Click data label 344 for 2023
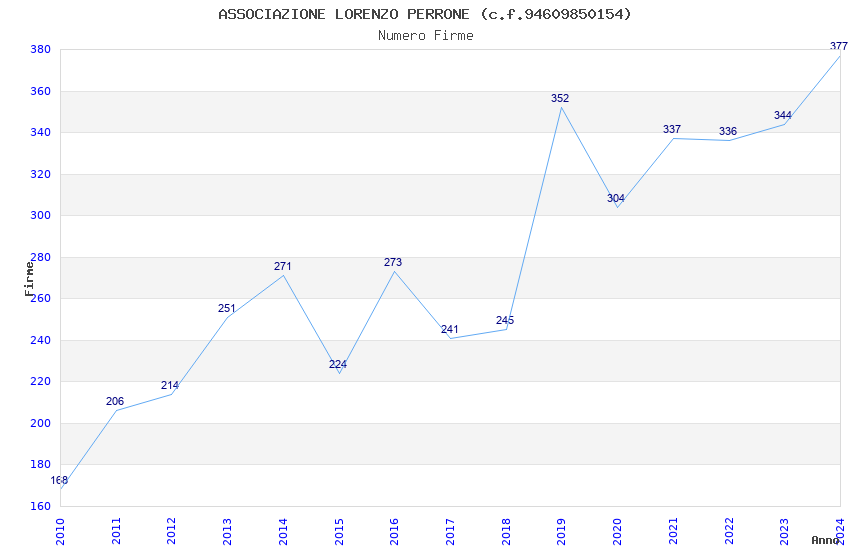This screenshot has height=550, width=850. [783, 115]
